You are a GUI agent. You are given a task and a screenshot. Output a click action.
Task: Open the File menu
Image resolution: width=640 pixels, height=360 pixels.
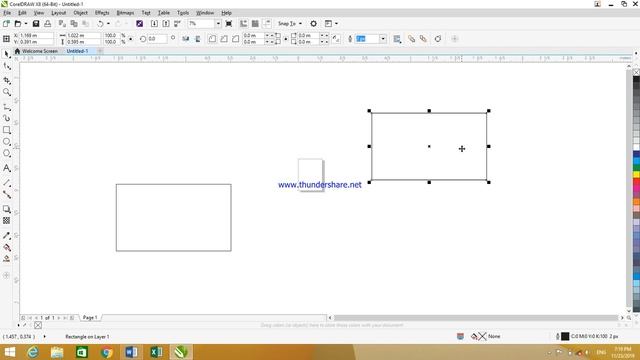click(x=7, y=13)
